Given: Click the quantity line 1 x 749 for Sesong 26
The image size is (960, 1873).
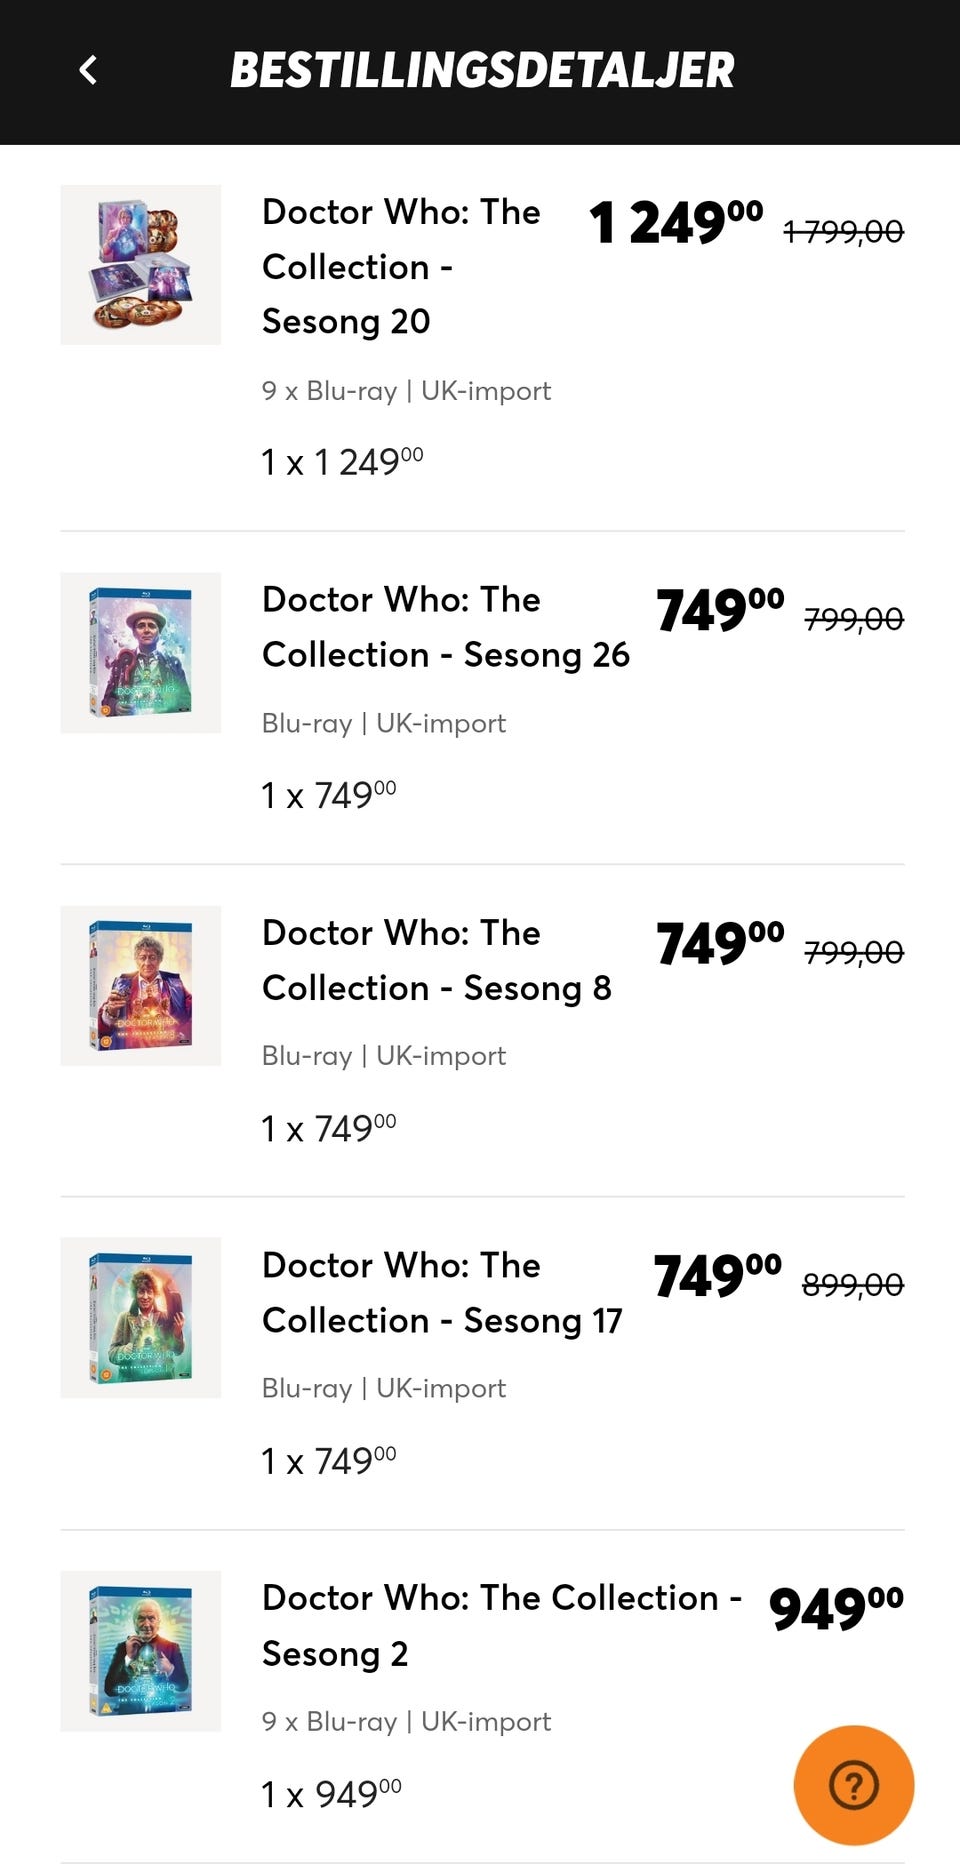Looking at the screenshot, I should [x=329, y=796].
